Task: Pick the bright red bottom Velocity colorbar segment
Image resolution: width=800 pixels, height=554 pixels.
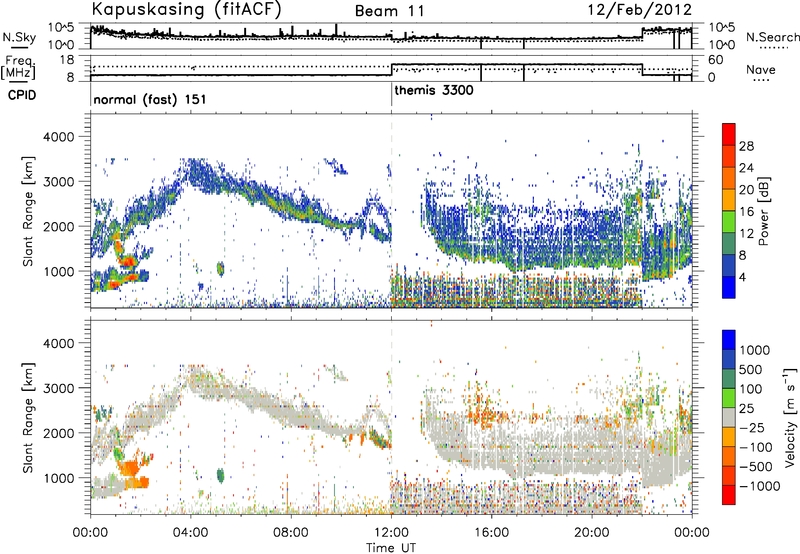Action: 729,495
